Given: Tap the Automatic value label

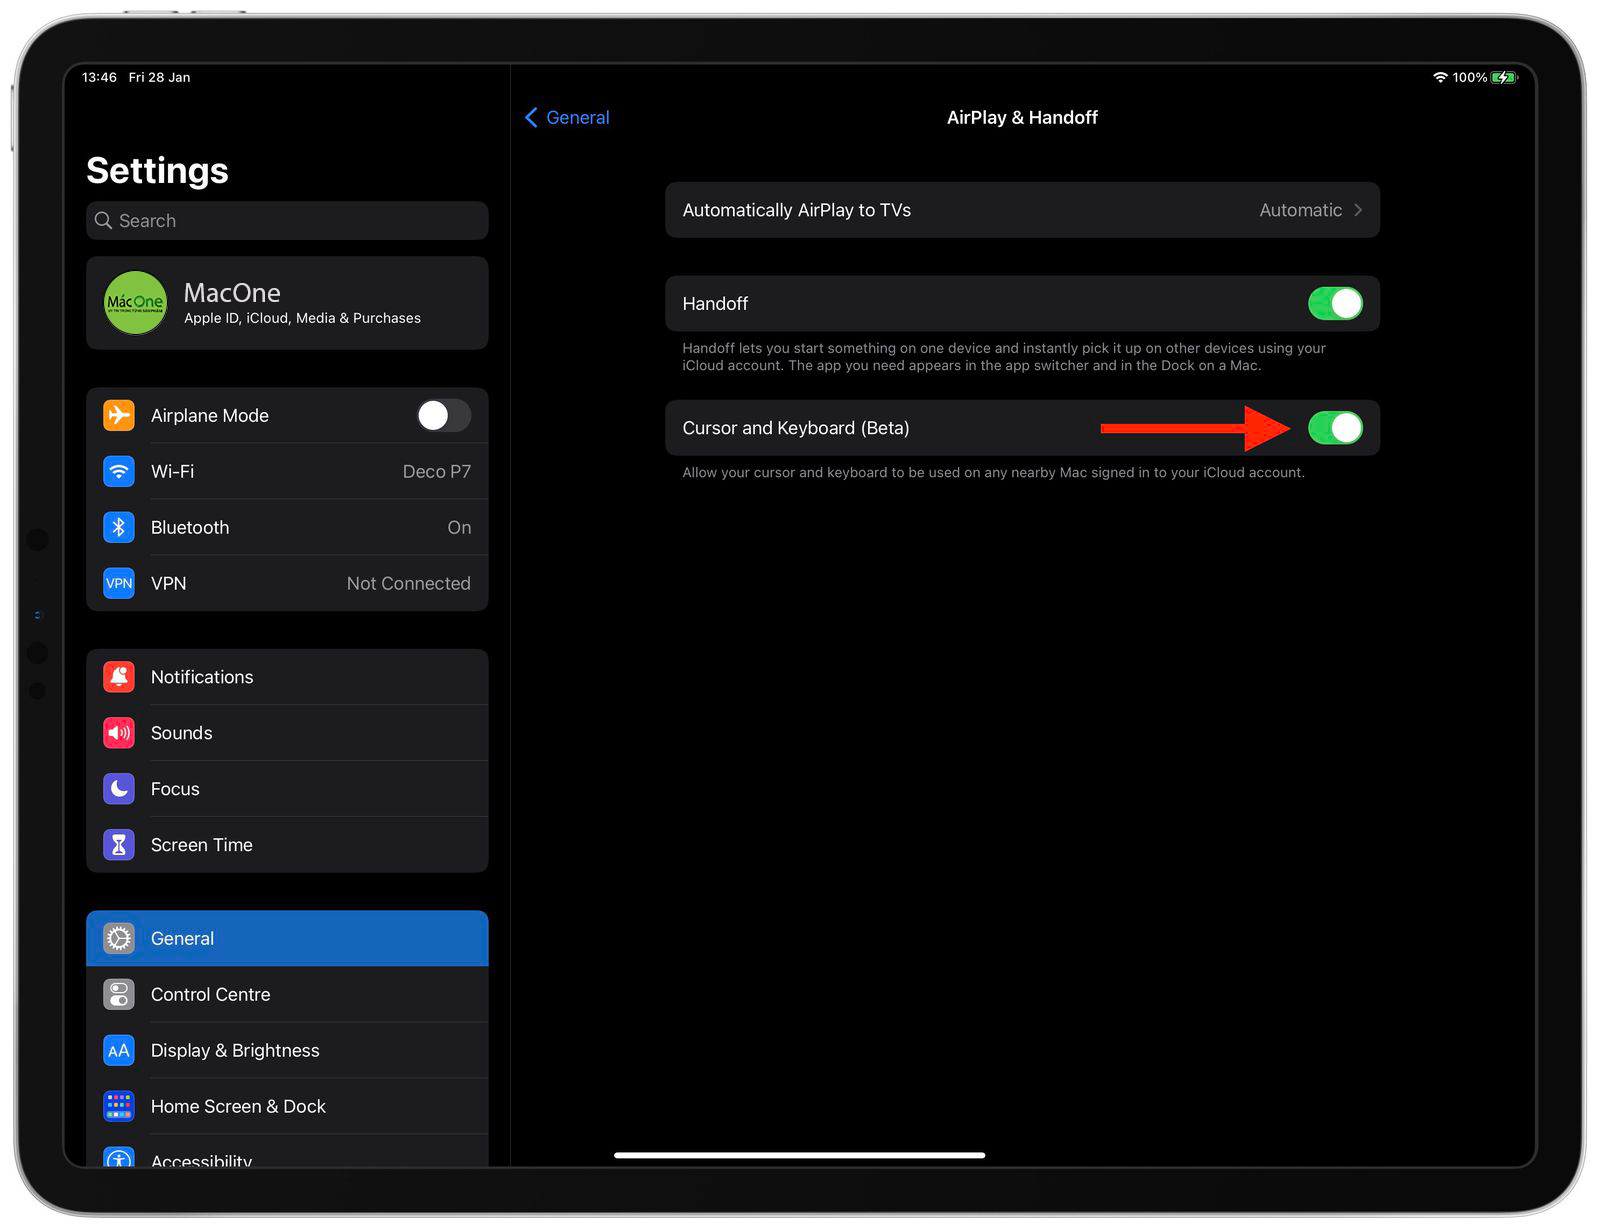Looking at the screenshot, I should pos(1300,210).
